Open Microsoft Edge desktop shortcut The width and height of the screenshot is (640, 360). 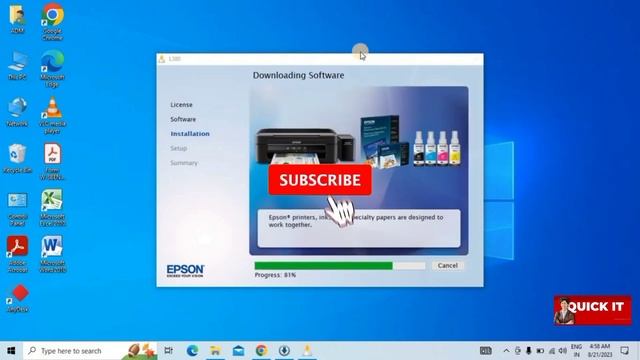point(52,68)
